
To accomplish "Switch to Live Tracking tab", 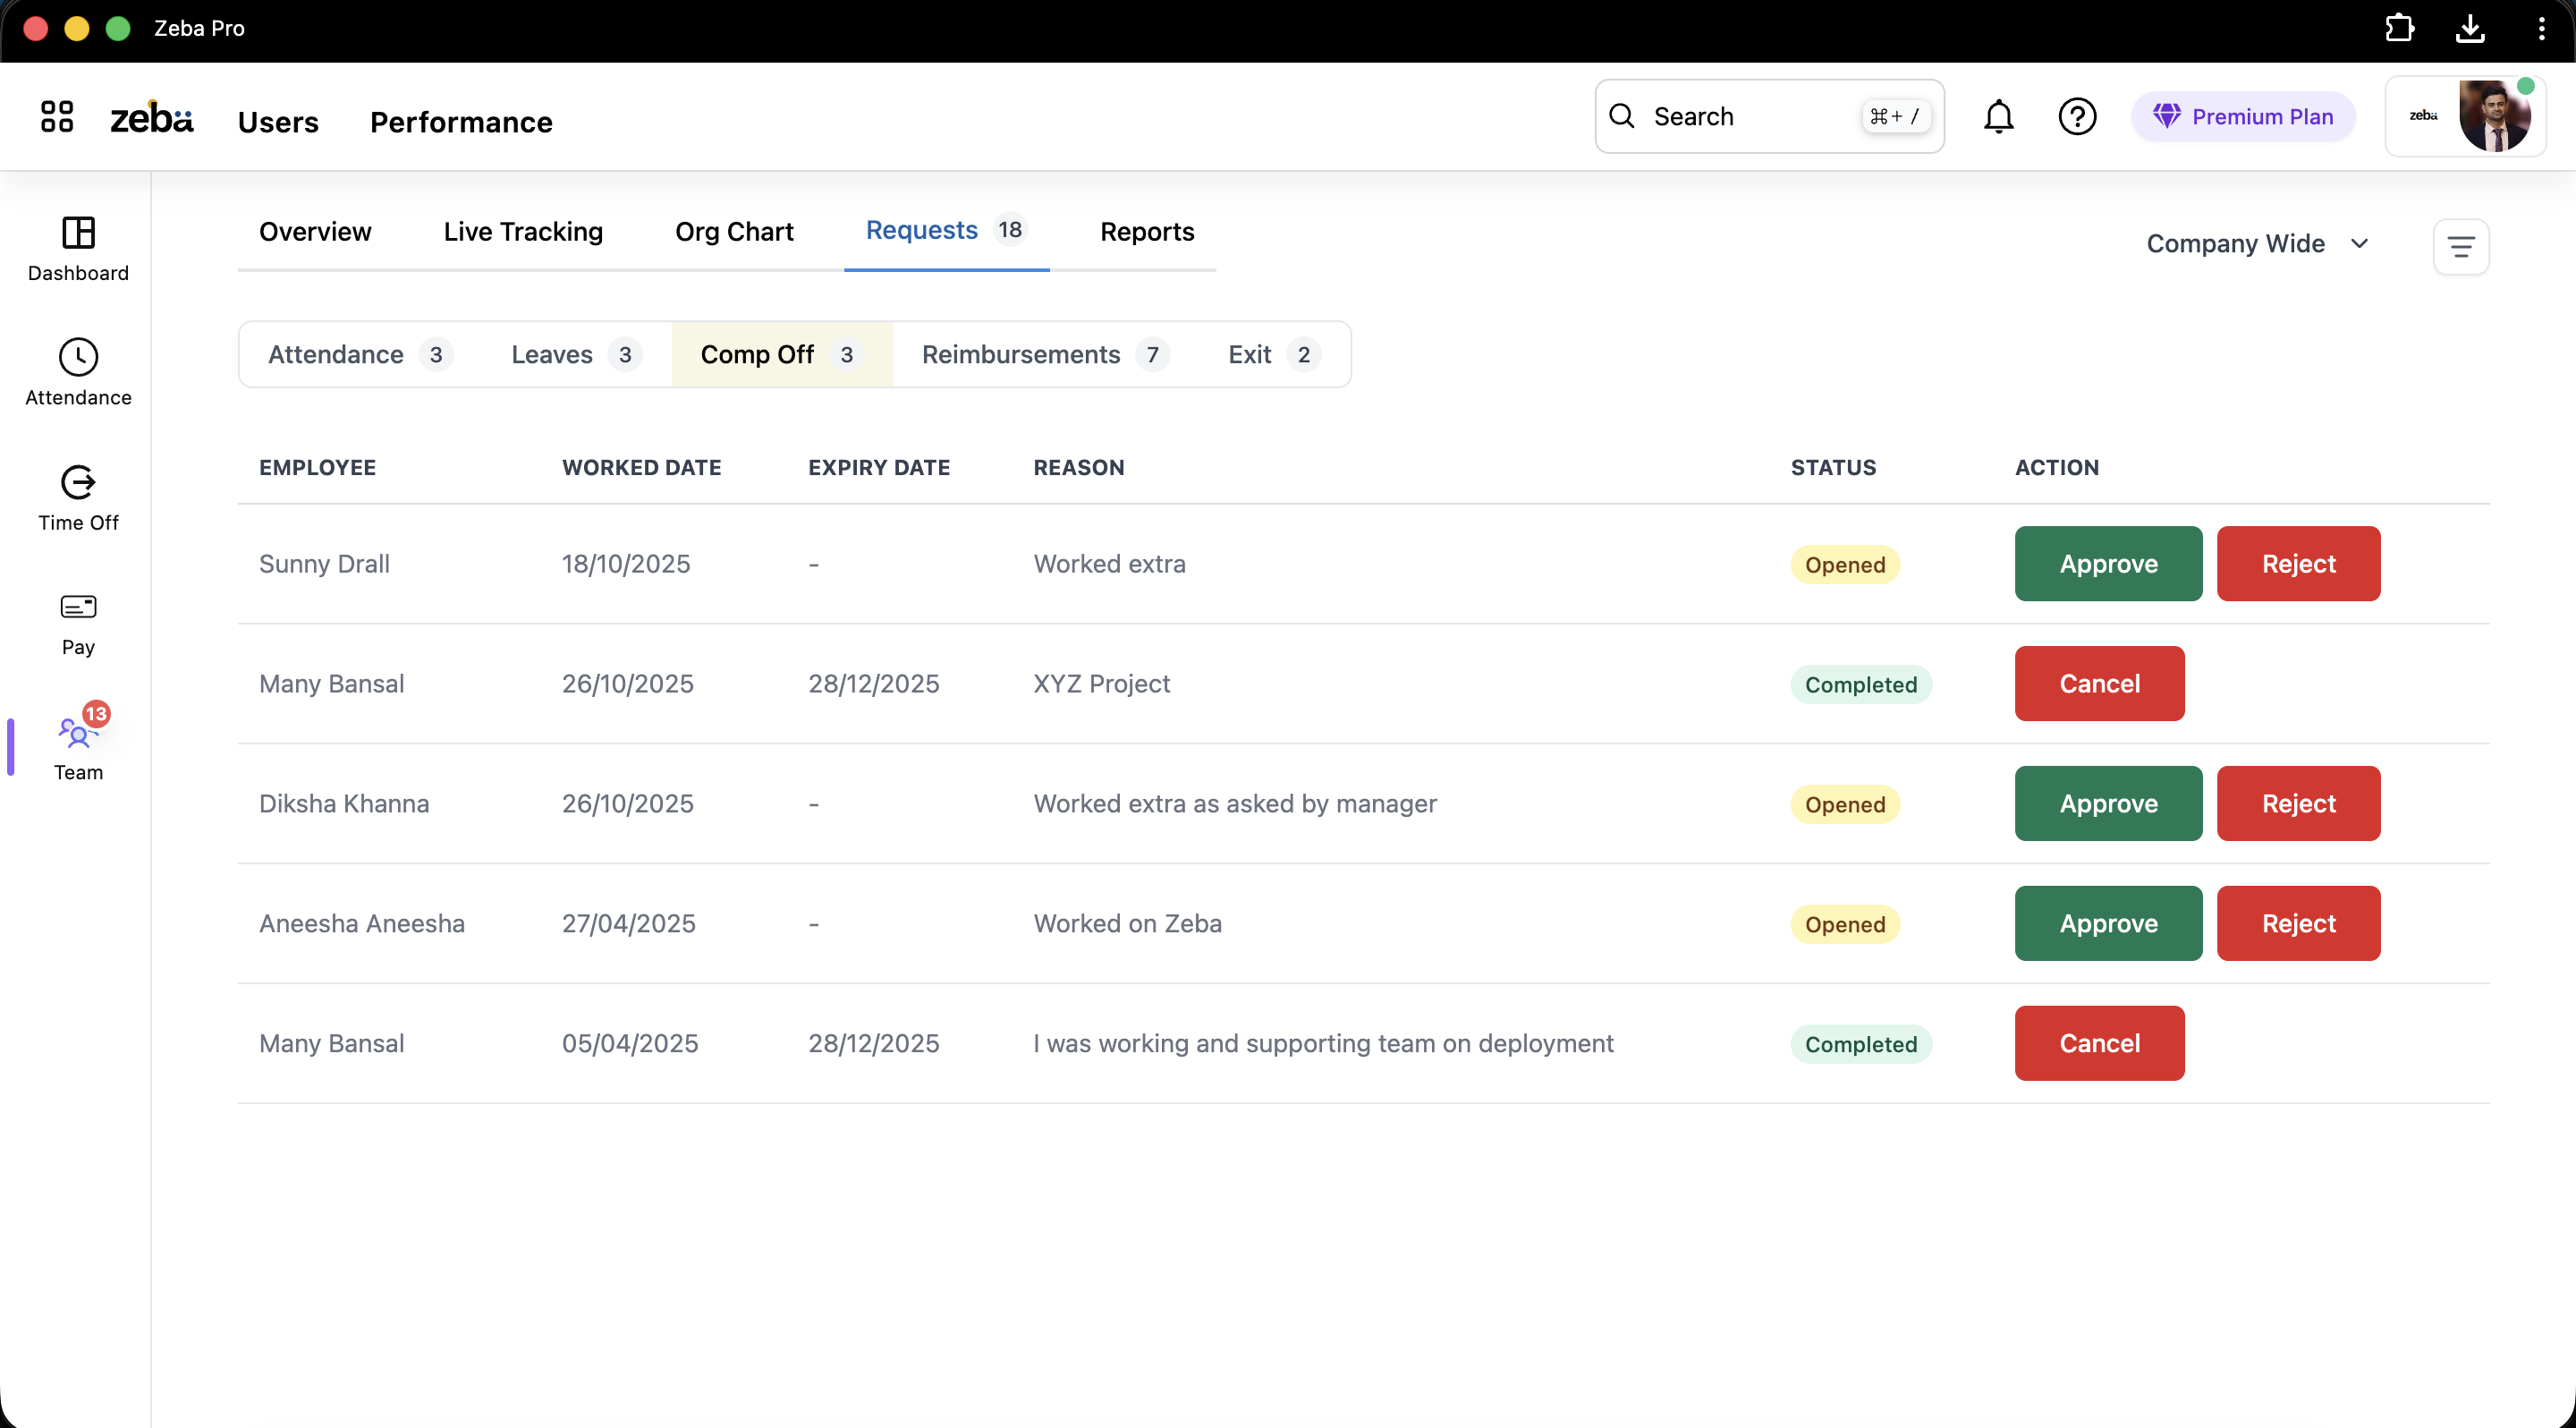I will [x=523, y=232].
